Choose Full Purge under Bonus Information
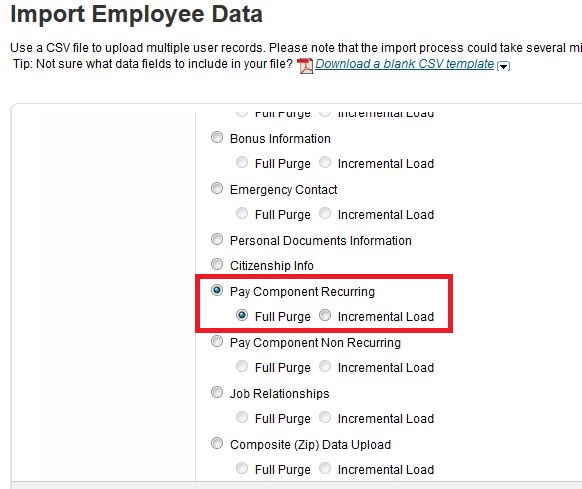Viewport: 582px width, 489px height. point(242,162)
